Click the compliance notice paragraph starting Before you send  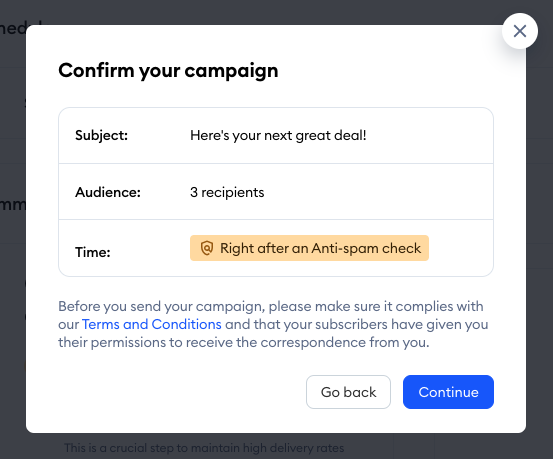[x=273, y=324]
